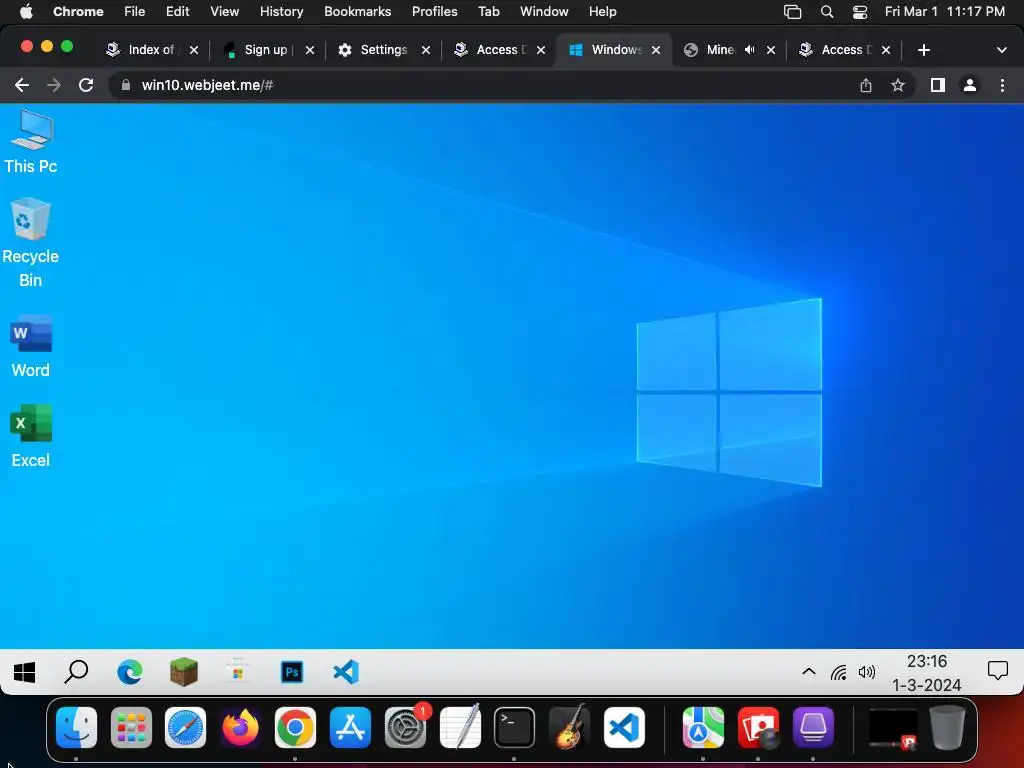Viewport: 1024px width, 768px height.
Task: Launch Word from the desktop
Action: tap(31, 346)
